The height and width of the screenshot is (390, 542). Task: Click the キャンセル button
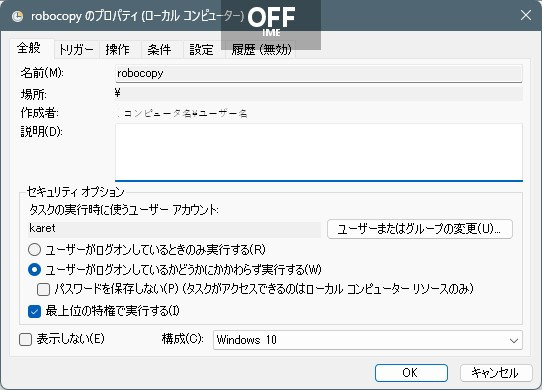coord(496,373)
